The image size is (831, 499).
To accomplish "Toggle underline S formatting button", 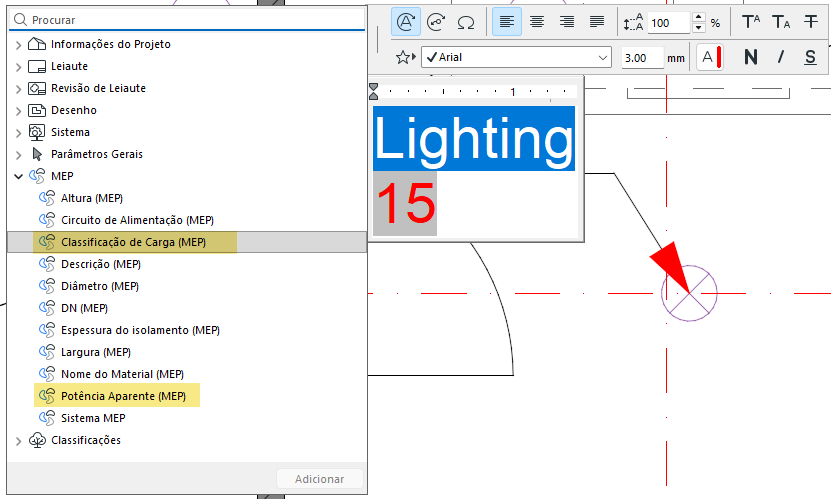I will coord(810,57).
